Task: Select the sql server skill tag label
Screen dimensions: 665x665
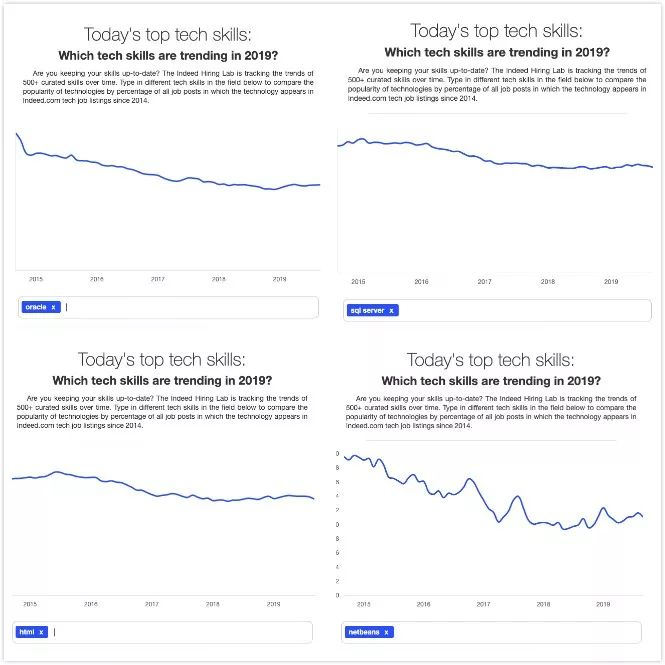Action: [366, 310]
